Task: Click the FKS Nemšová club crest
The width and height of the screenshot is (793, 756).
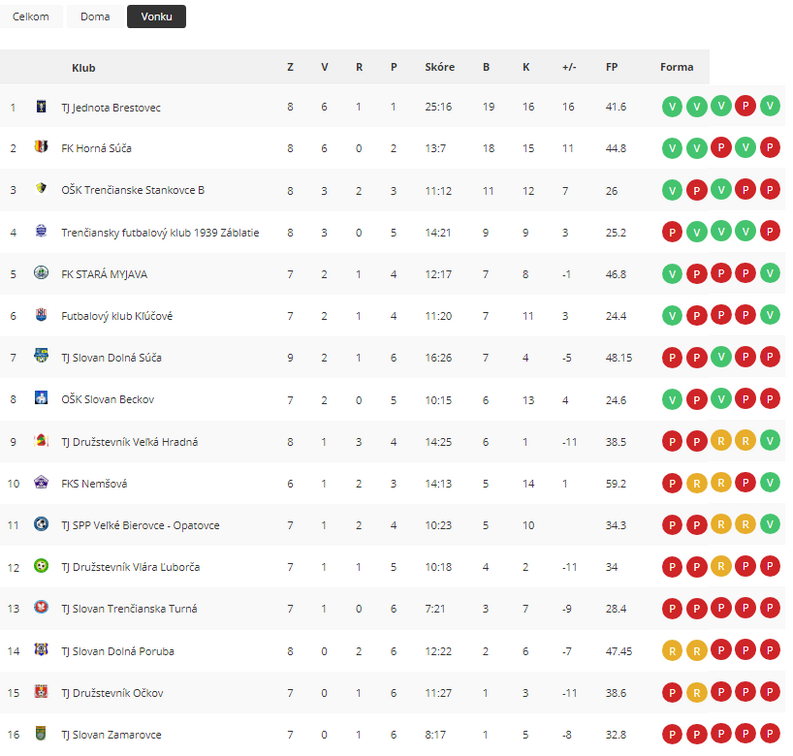Action: pyautogui.click(x=41, y=482)
